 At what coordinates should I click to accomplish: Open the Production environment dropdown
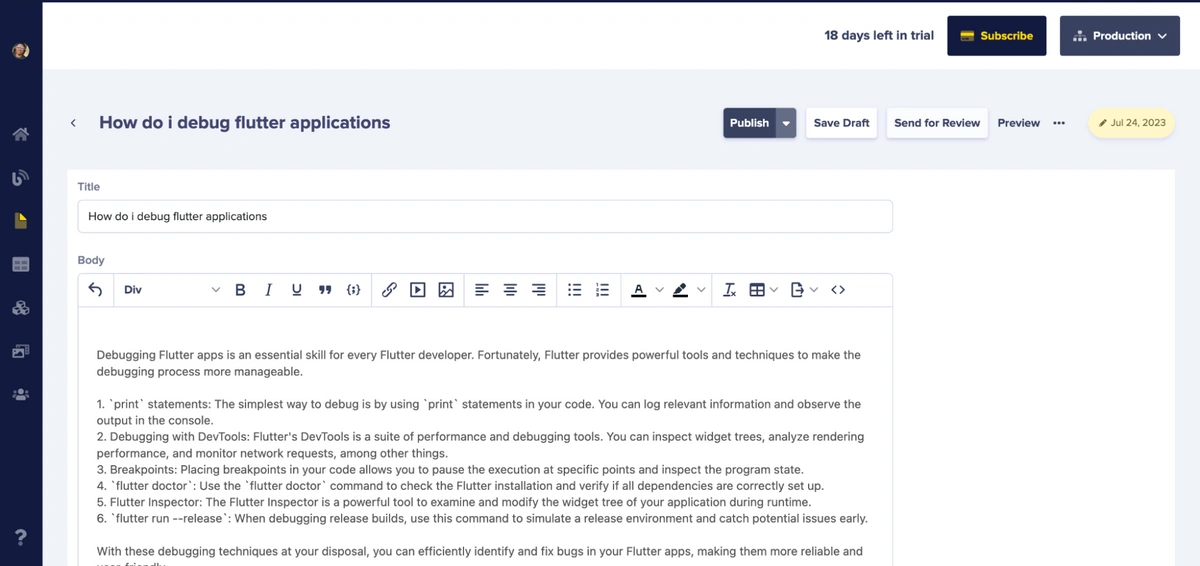click(x=1119, y=36)
